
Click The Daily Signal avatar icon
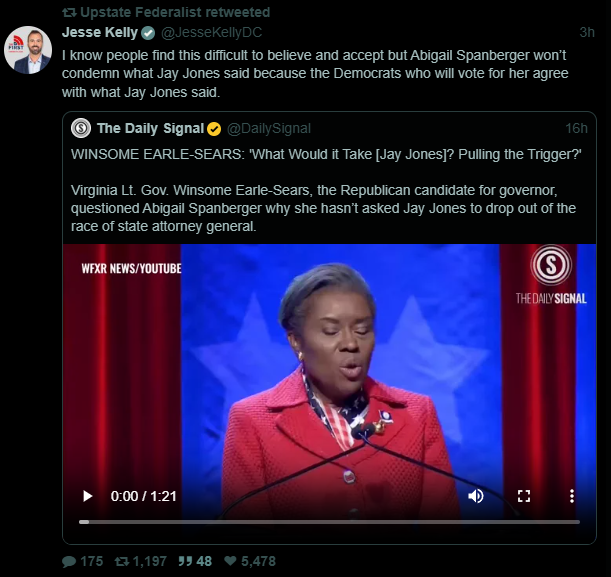tap(81, 128)
